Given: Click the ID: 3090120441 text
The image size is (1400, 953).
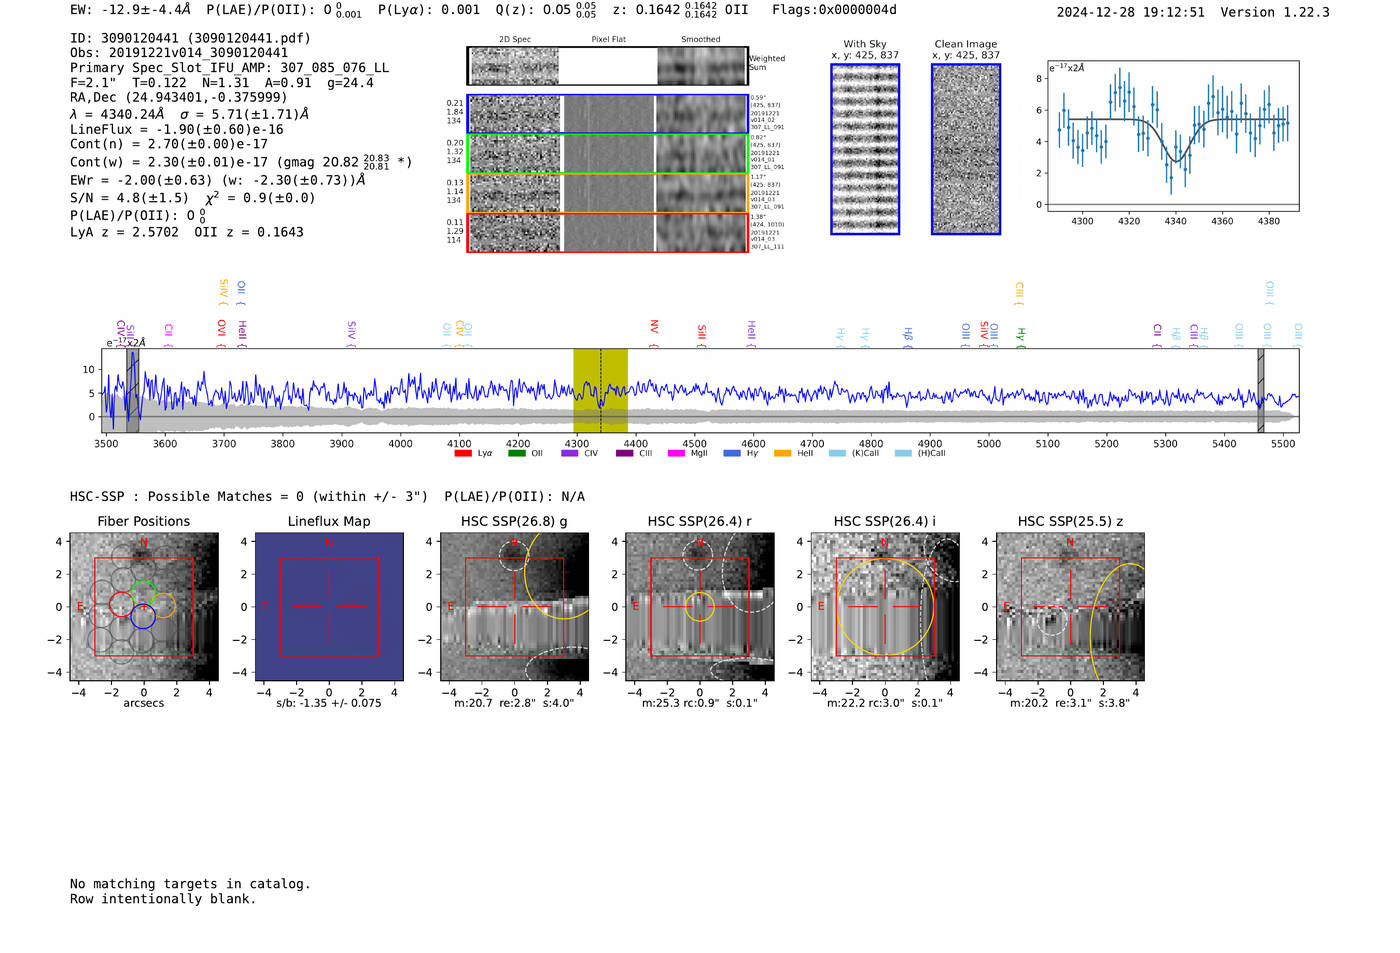Looking at the screenshot, I should (x=190, y=38).
